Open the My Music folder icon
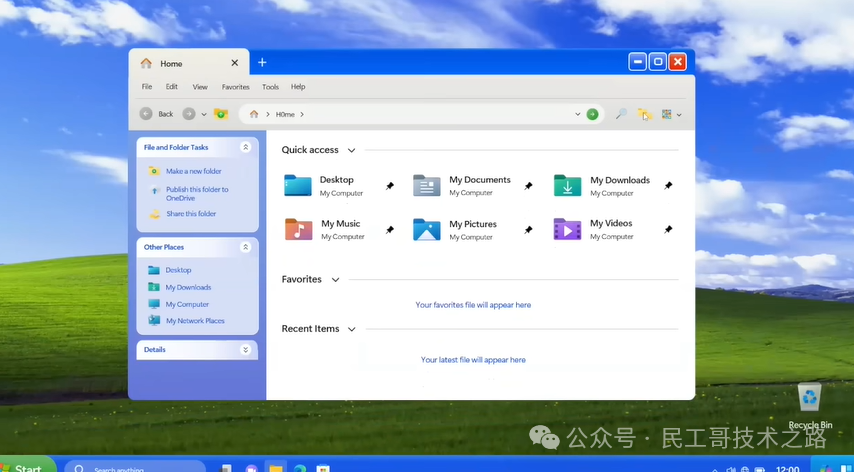 pyautogui.click(x=298, y=229)
